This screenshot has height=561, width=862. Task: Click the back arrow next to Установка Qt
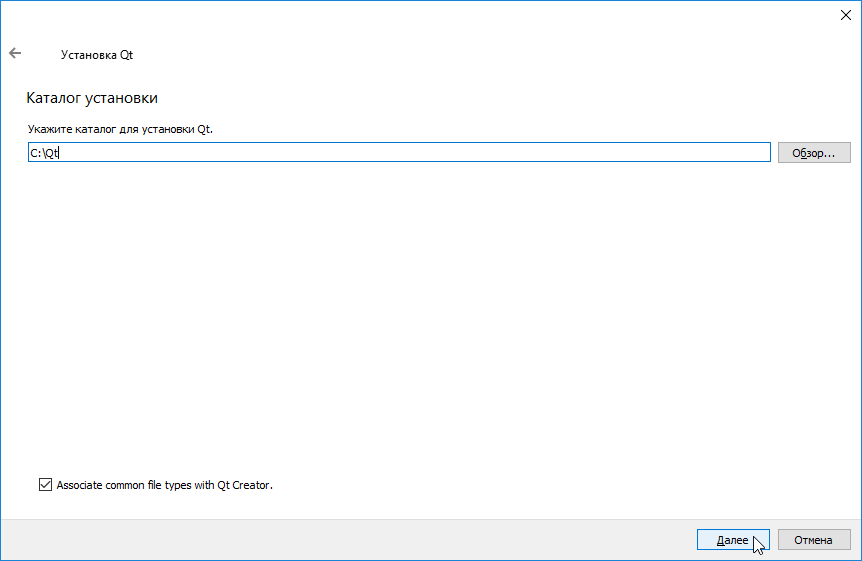coord(15,54)
